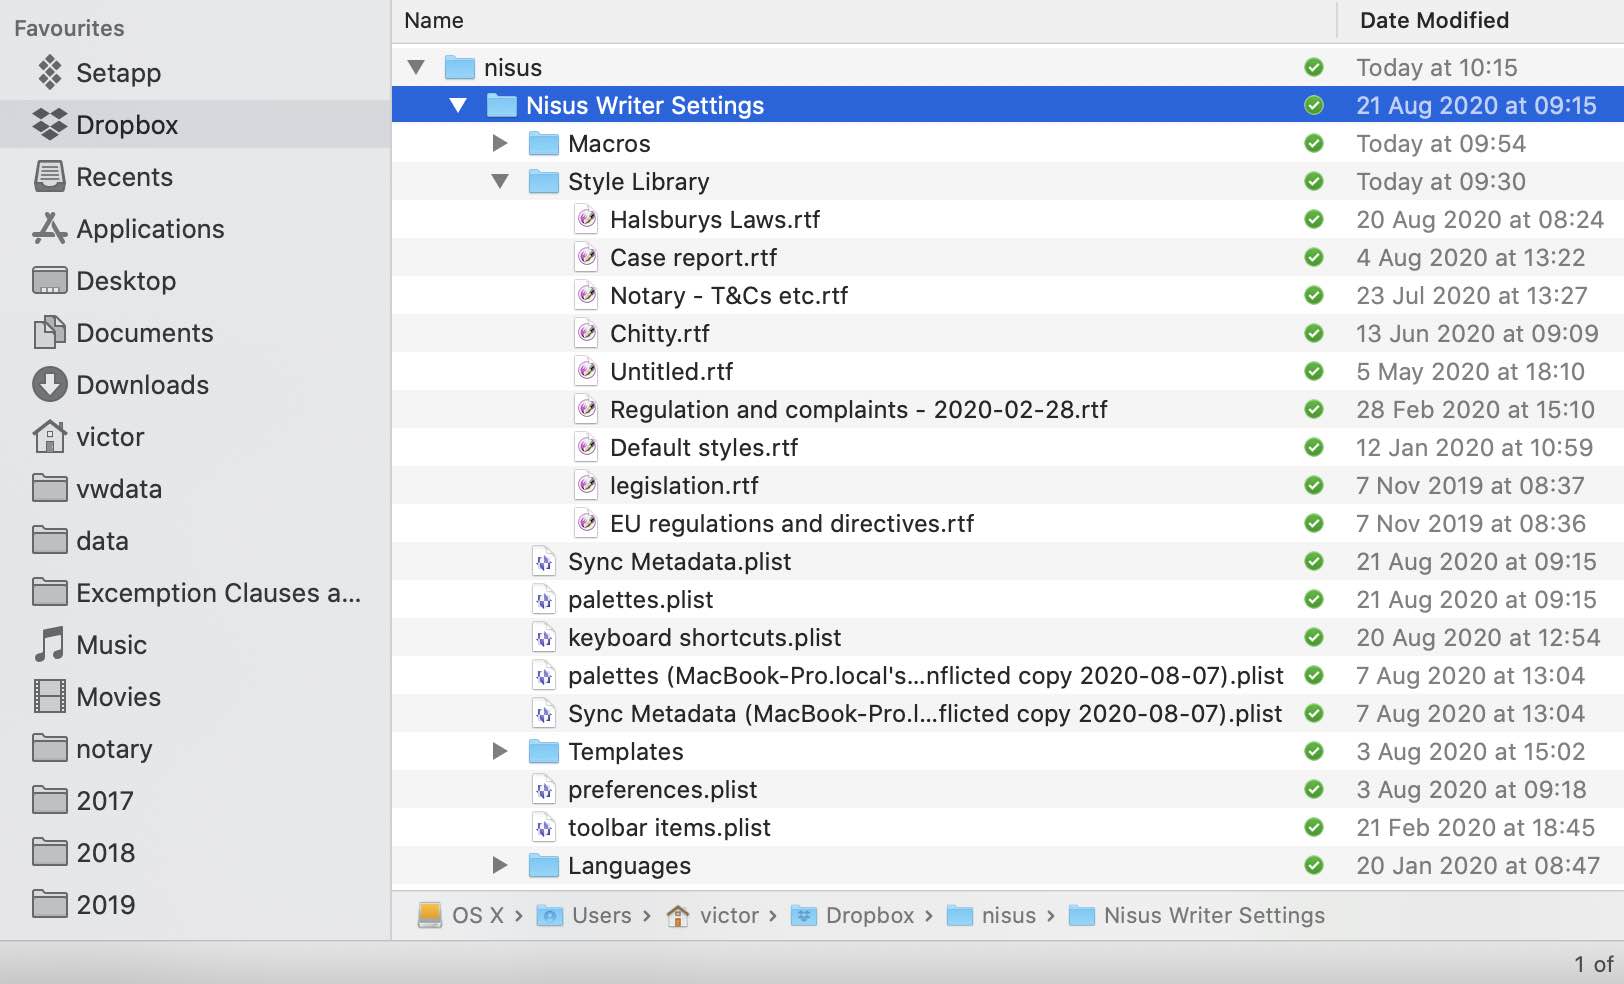Open the Dropbox sidebar shortcut
The width and height of the screenshot is (1624, 984).
tap(49, 124)
